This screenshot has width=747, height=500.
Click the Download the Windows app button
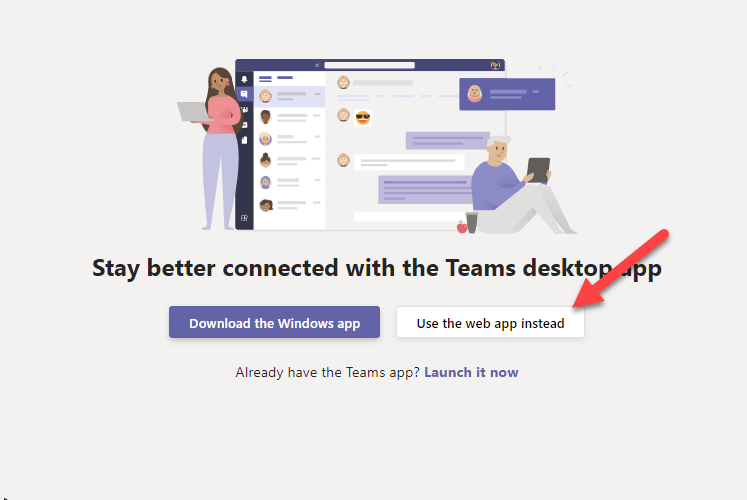[x=274, y=322]
